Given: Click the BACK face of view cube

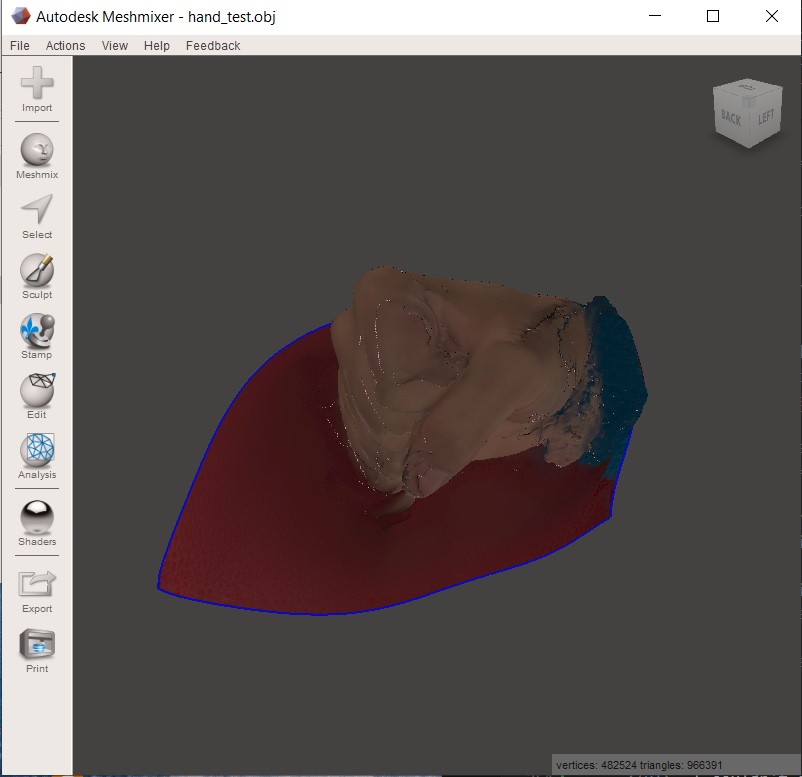Looking at the screenshot, I should [x=731, y=120].
